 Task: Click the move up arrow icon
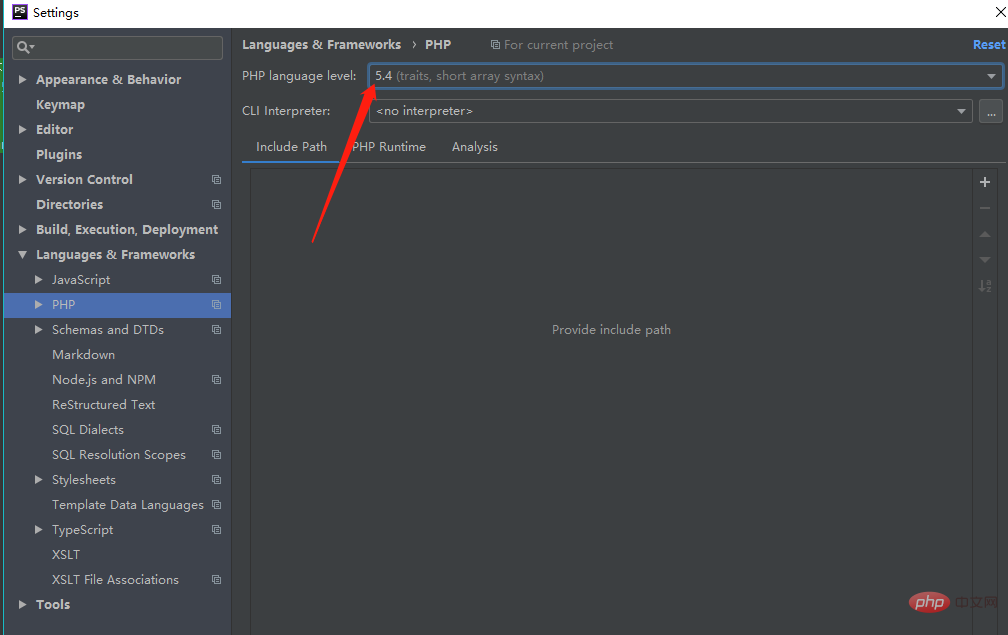click(x=985, y=234)
